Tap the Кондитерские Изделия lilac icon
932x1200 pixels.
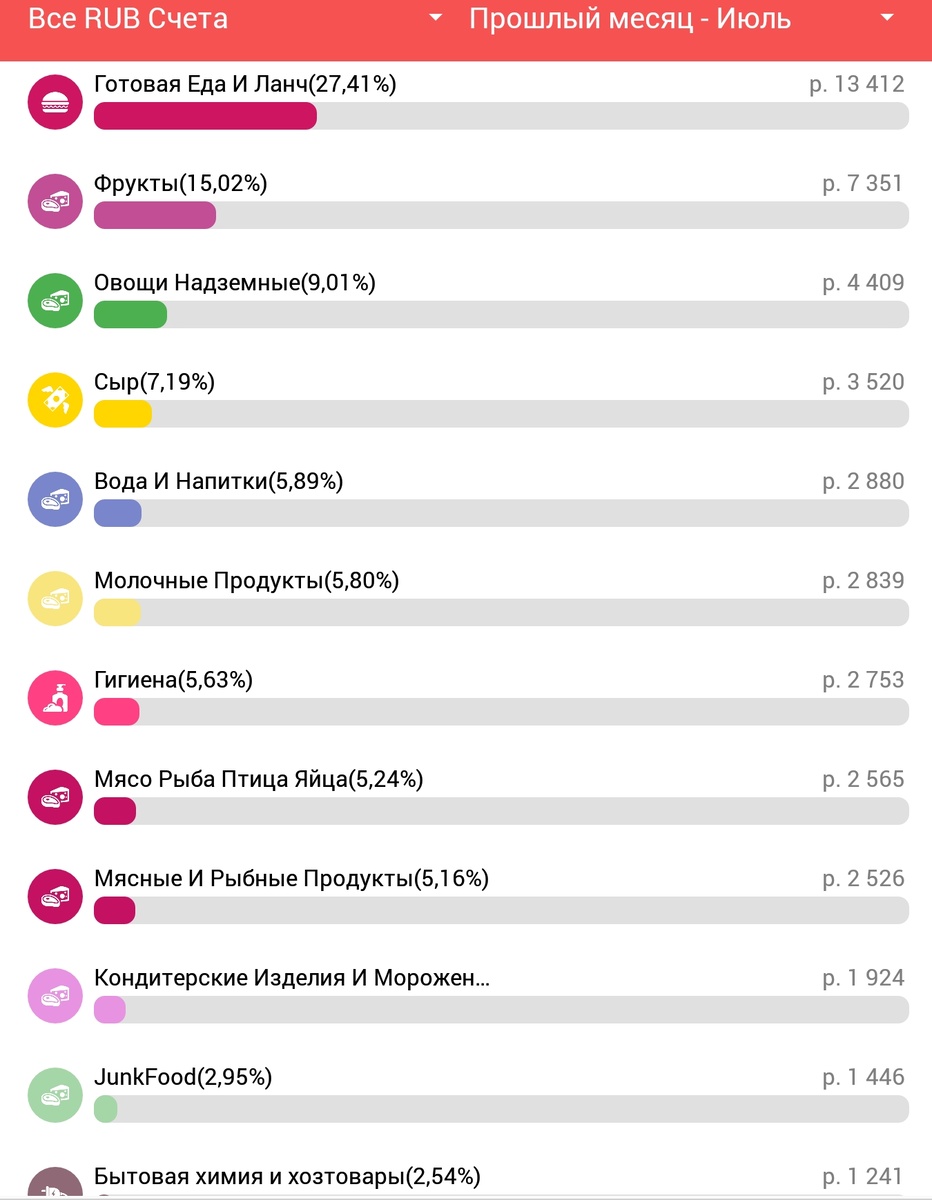(x=54, y=996)
